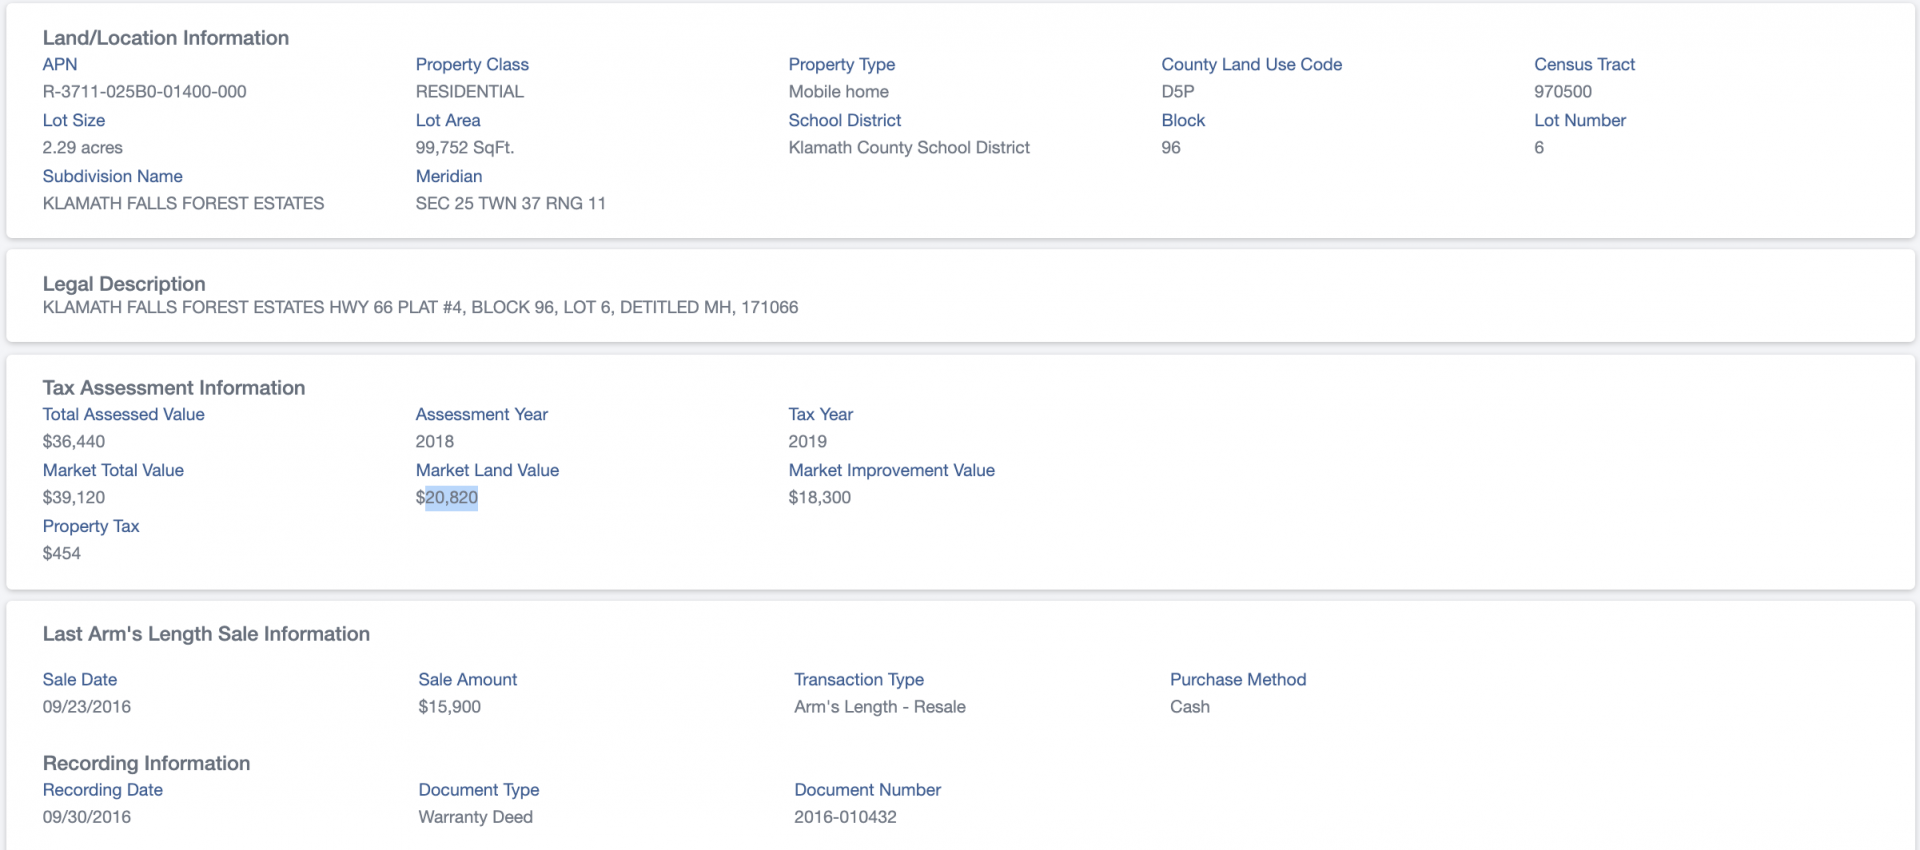Image resolution: width=1920 pixels, height=850 pixels.
Task: Click the Purchase Method label
Action: pyautogui.click(x=1238, y=679)
